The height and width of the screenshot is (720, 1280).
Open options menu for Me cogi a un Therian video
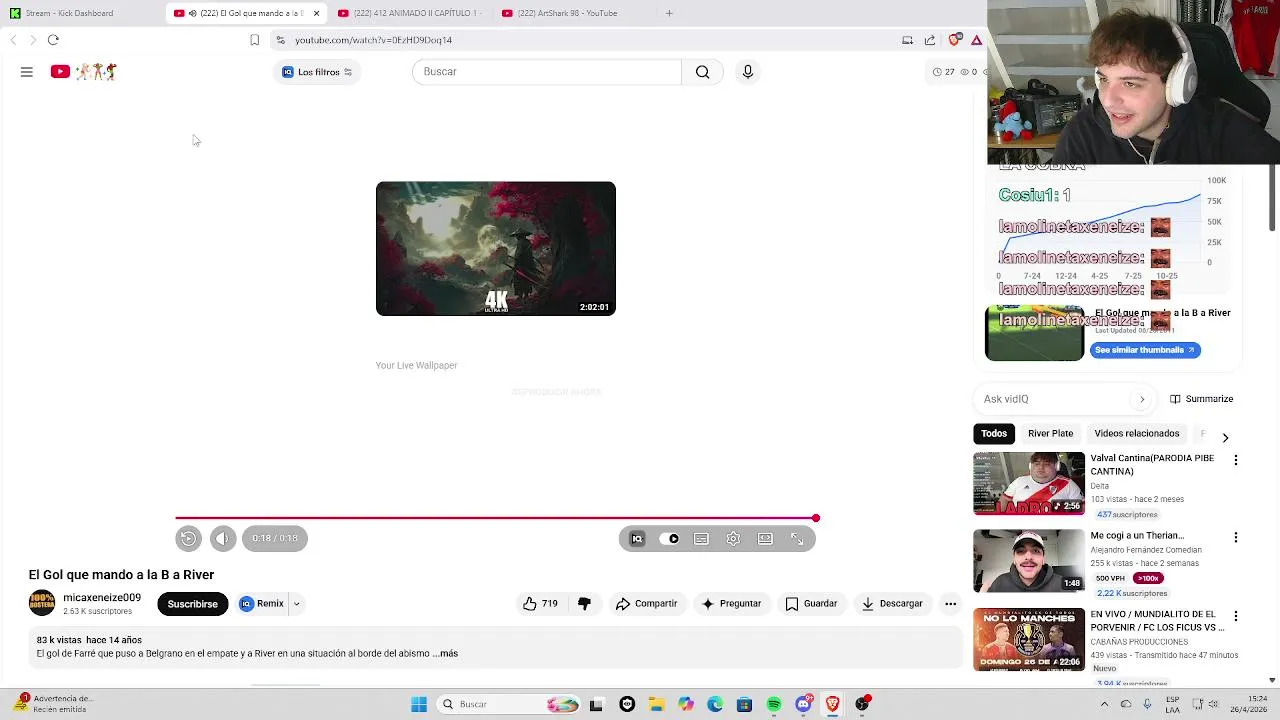pos(1236,537)
